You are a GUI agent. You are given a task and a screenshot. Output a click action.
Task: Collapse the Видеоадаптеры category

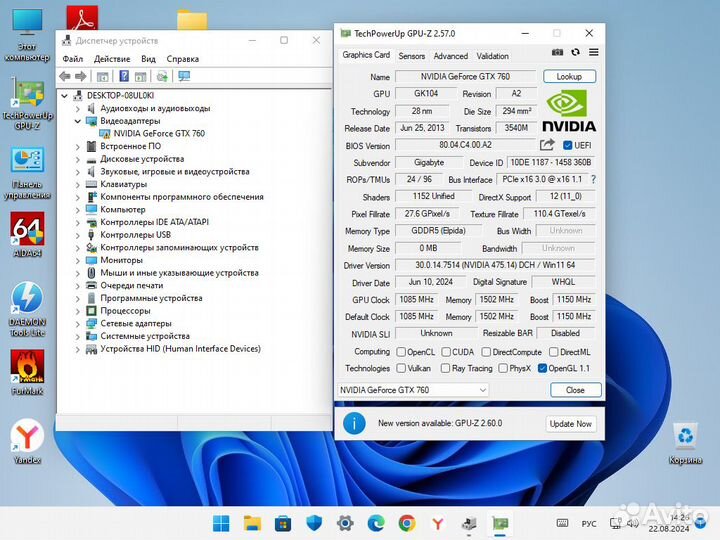[77, 121]
